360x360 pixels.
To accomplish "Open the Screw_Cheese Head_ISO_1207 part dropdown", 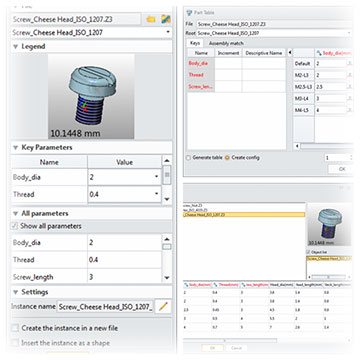I will click(x=168, y=33).
